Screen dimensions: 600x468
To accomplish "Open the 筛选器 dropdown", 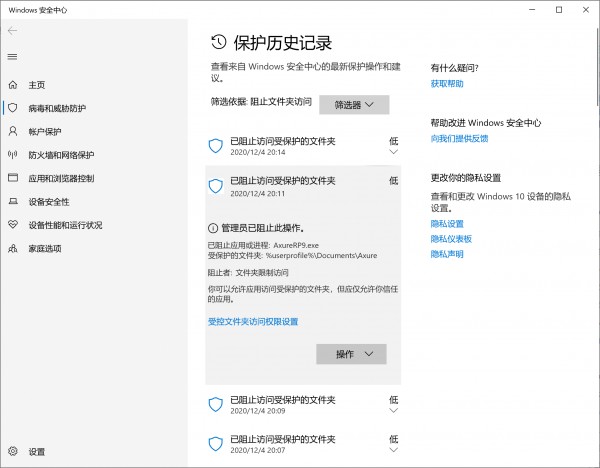I will point(354,104).
